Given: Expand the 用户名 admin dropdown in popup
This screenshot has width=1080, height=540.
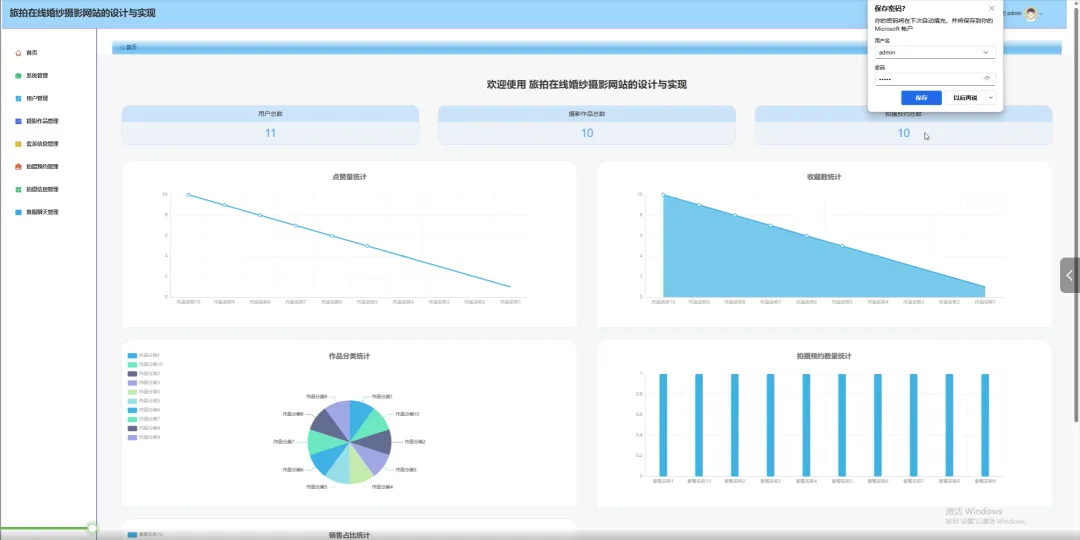Looking at the screenshot, I should [986, 52].
